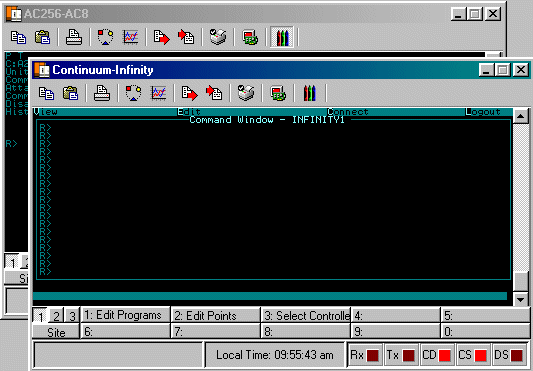Click Print icon in AC256-AC8 window toolbar
The height and width of the screenshot is (371, 533).
74,37
